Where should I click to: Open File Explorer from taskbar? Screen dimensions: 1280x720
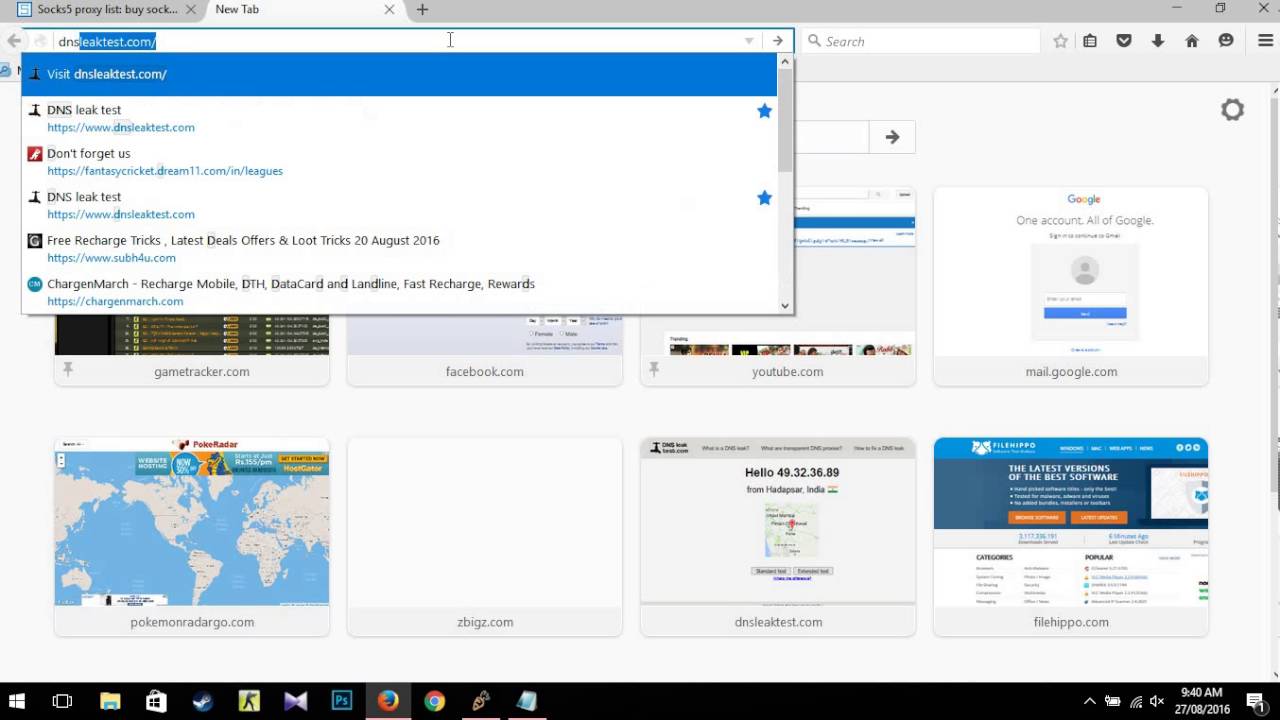pyautogui.click(x=109, y=701)
